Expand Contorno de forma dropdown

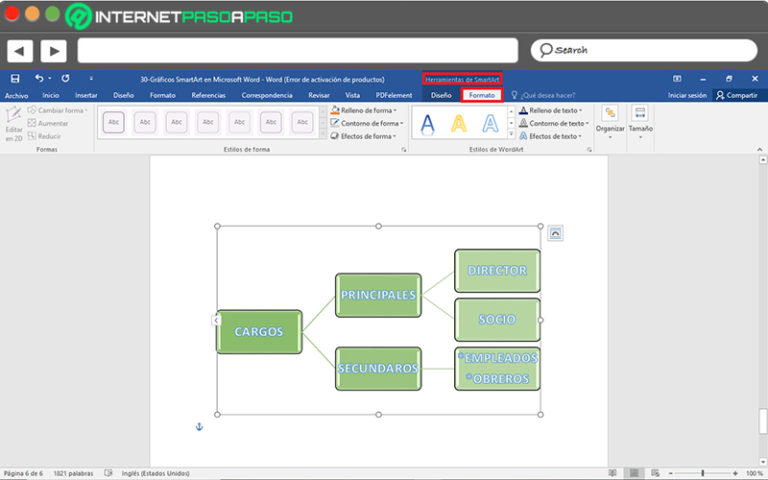[366, 123]
